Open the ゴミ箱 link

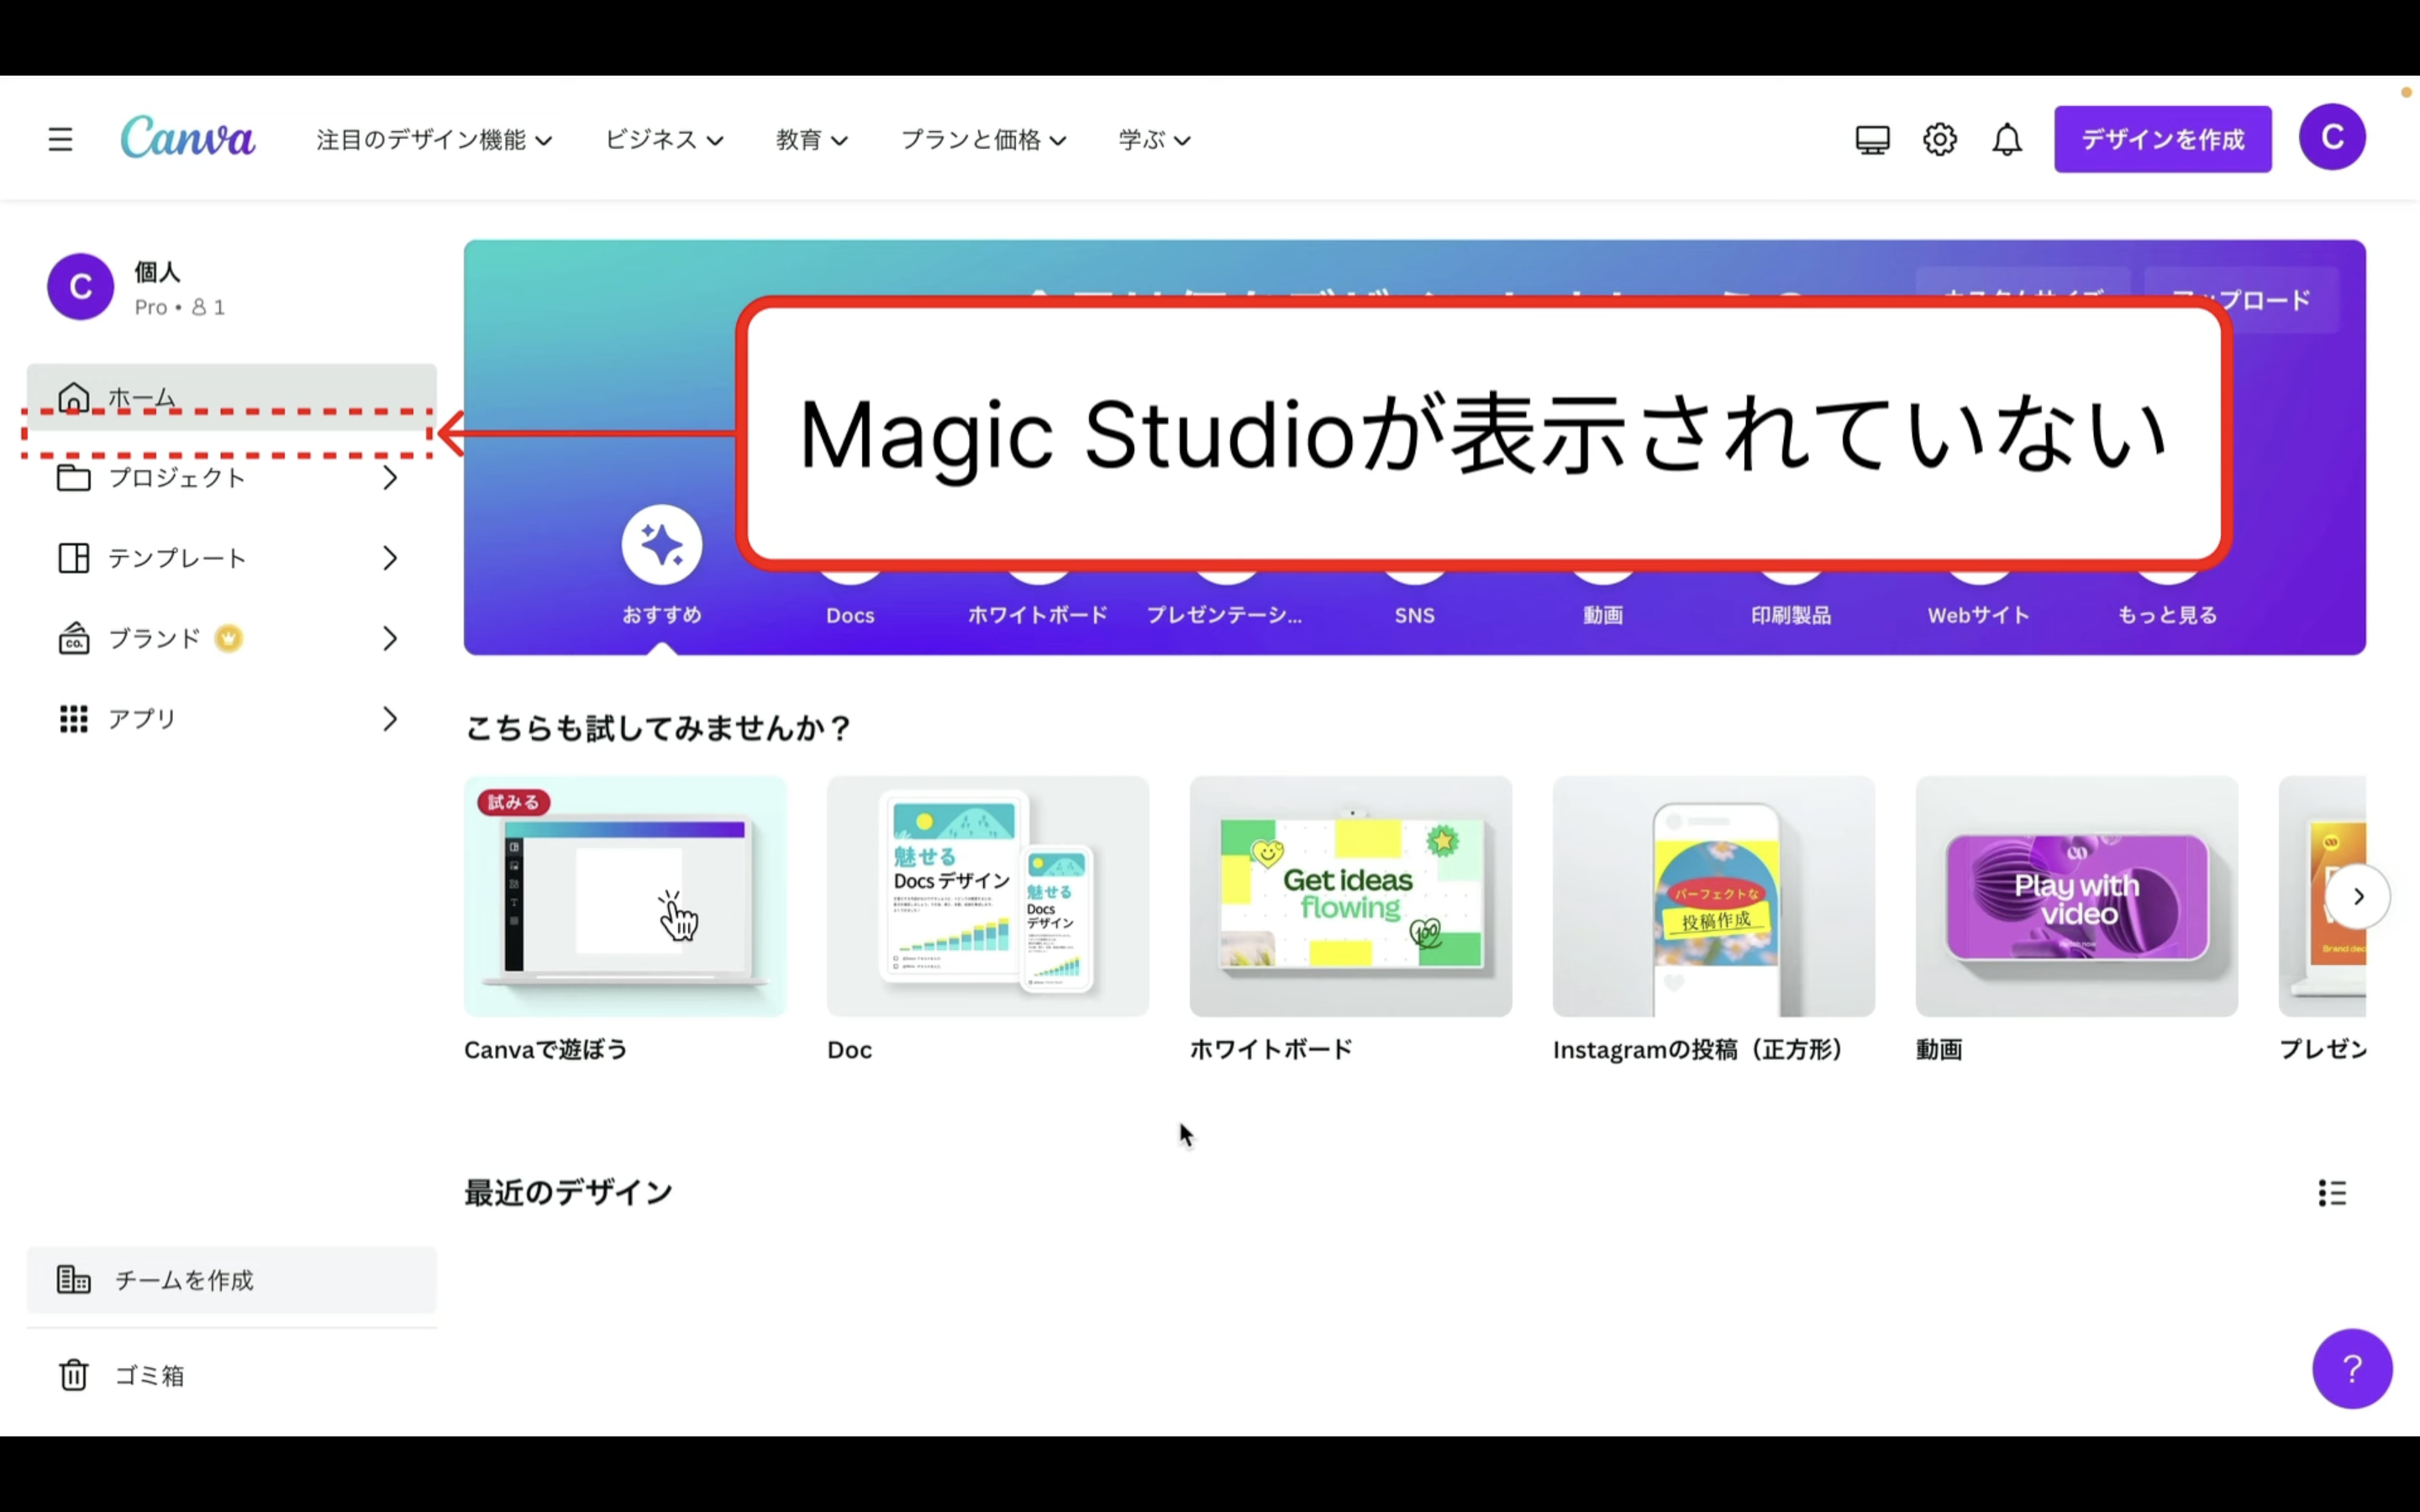point(150,1375)
